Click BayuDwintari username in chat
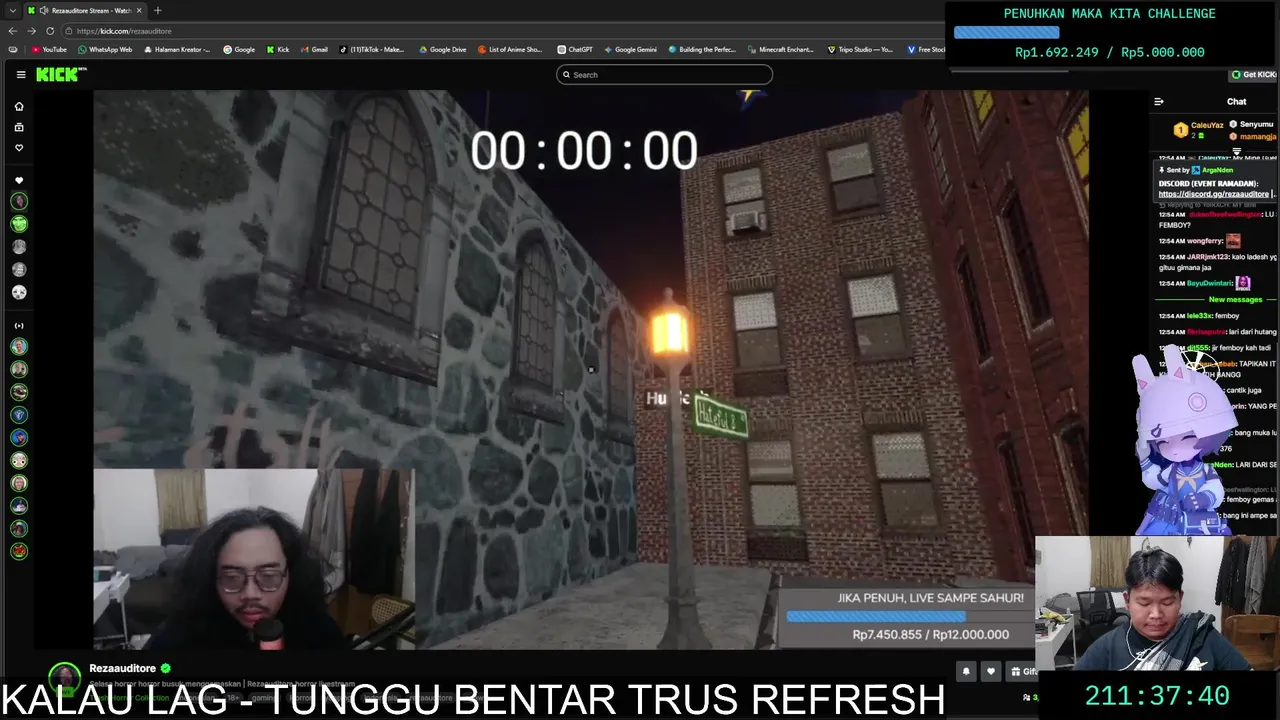1280x720 pixels. tap(1209, 283)
